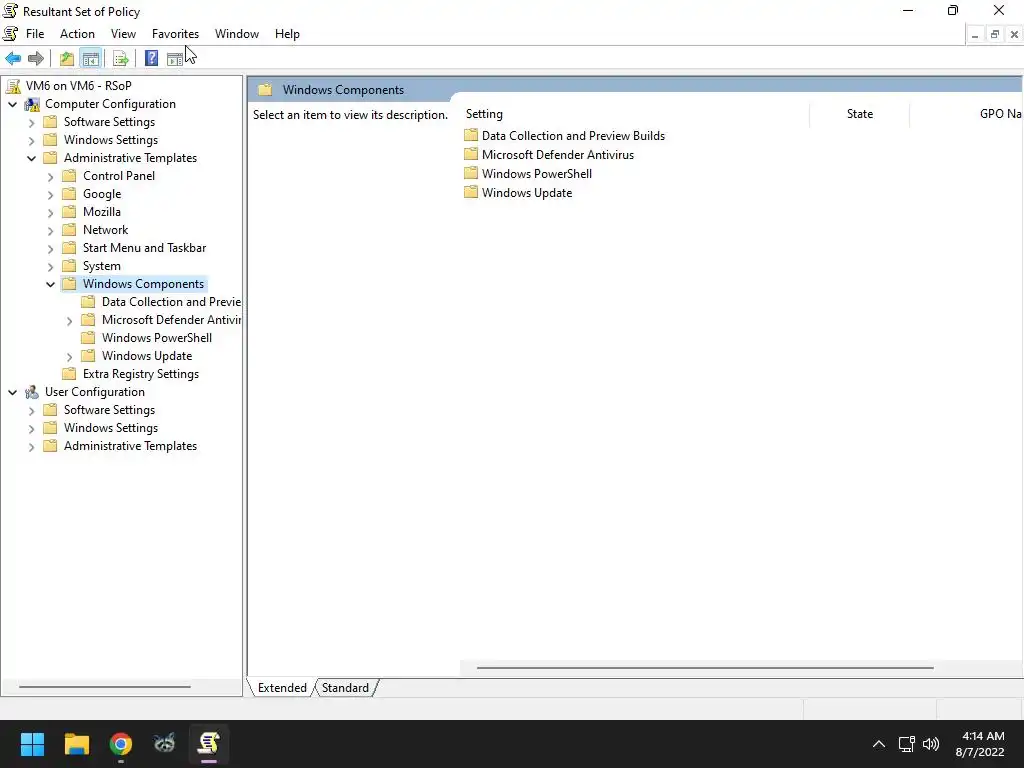Restore the inner MDI child window
Screen dimensions: 1024x768
point(995,35)
